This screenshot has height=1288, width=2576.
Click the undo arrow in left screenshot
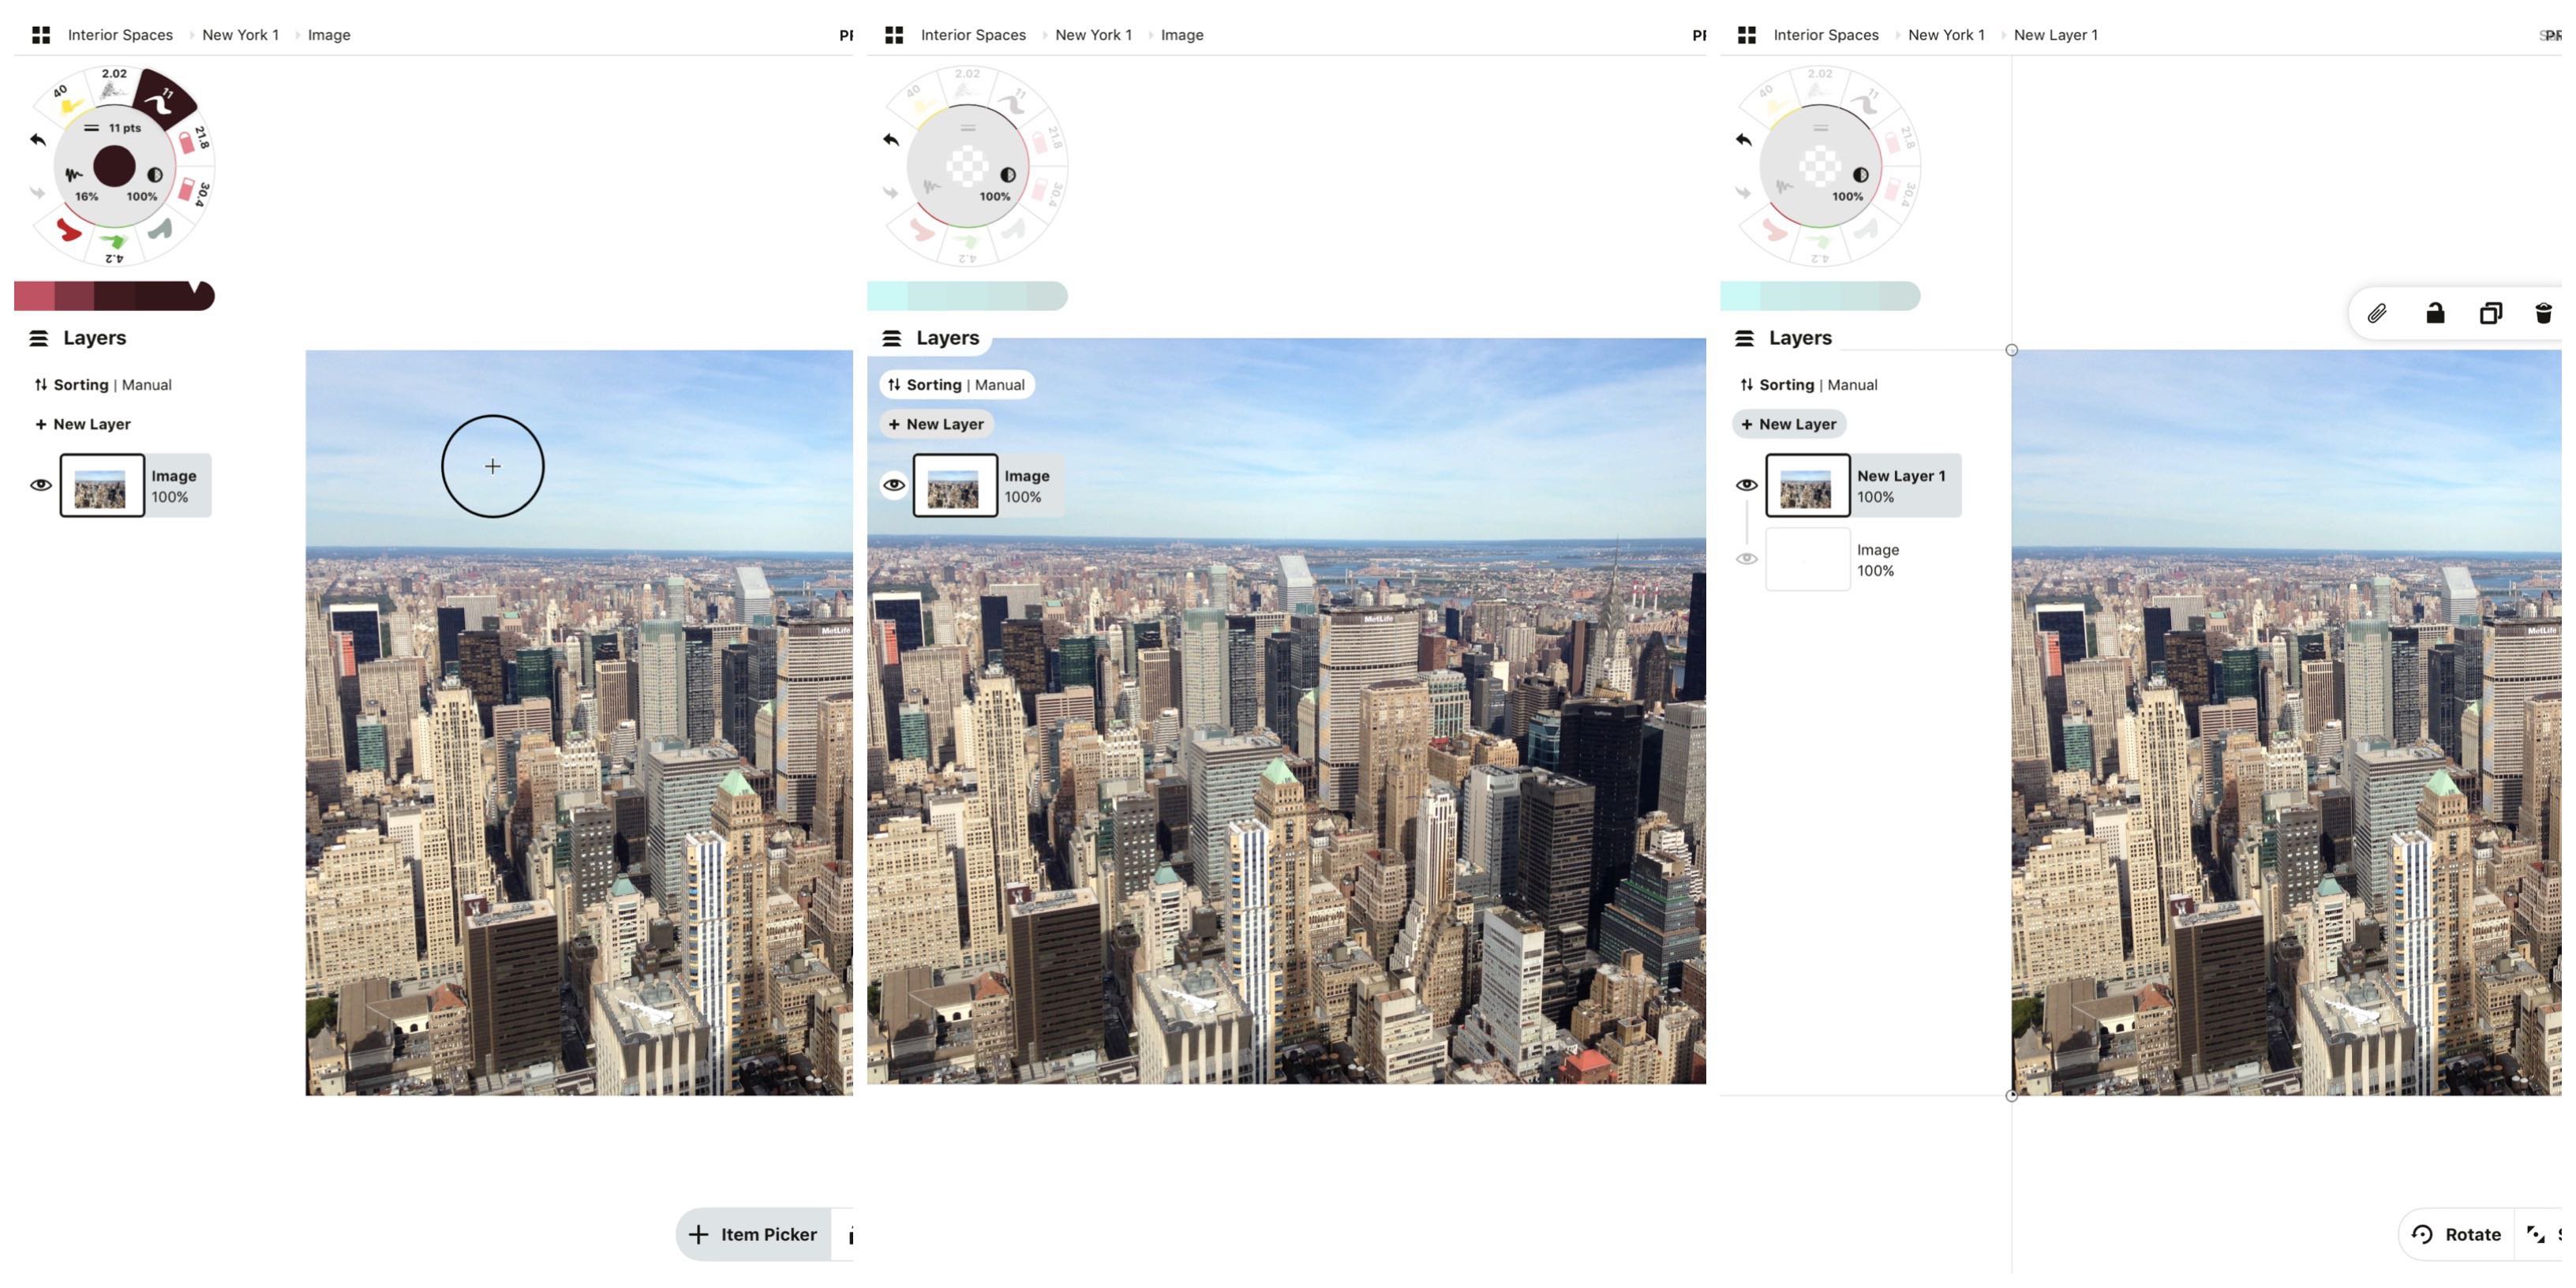coord(38,139)
